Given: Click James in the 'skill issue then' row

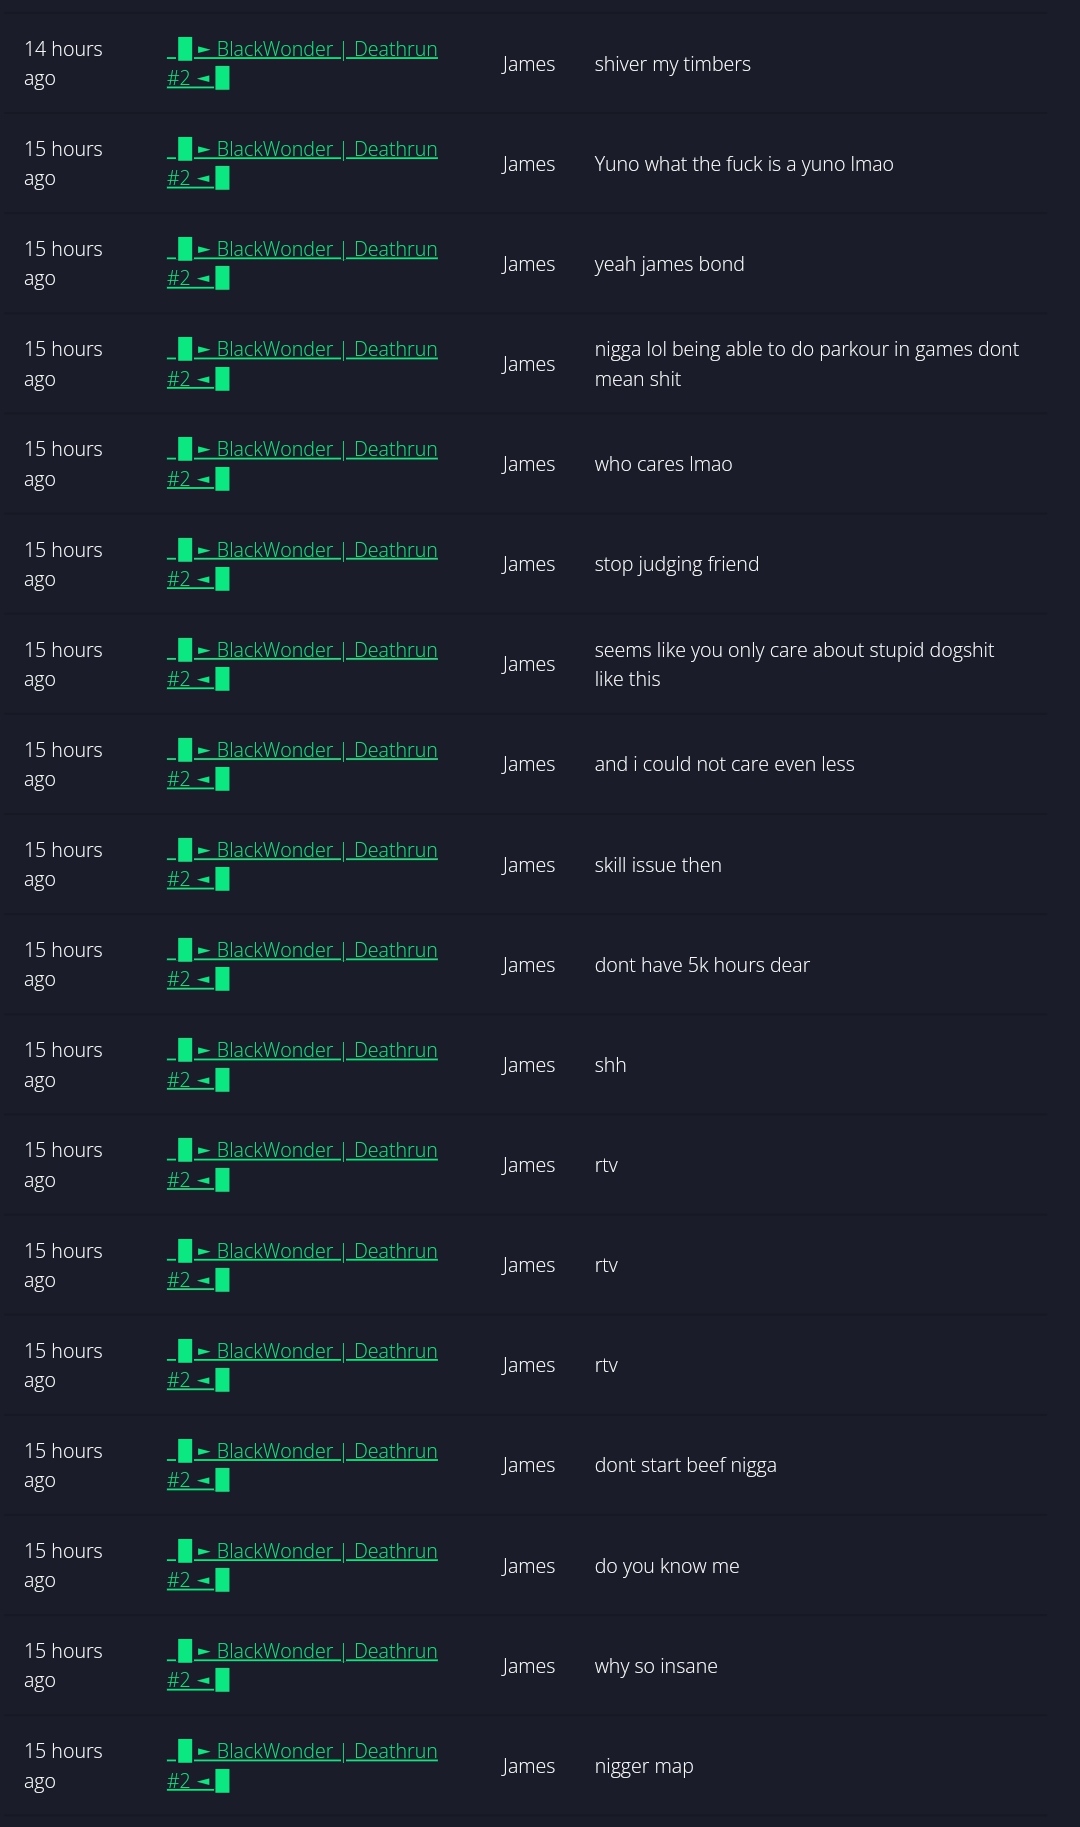Looking at the screenshot, I should click(x=528, y=865).
